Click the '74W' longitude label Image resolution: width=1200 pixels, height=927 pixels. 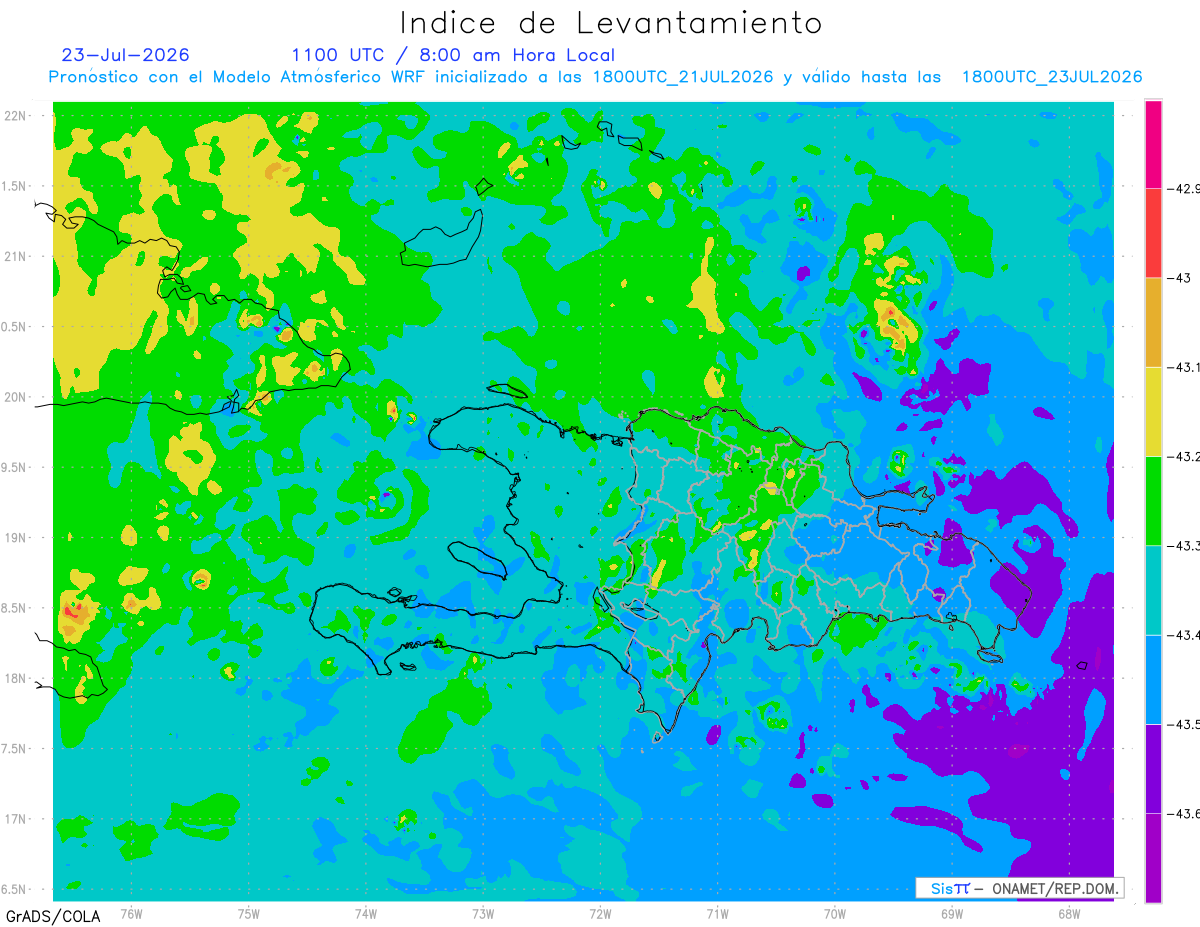(366, 913)
